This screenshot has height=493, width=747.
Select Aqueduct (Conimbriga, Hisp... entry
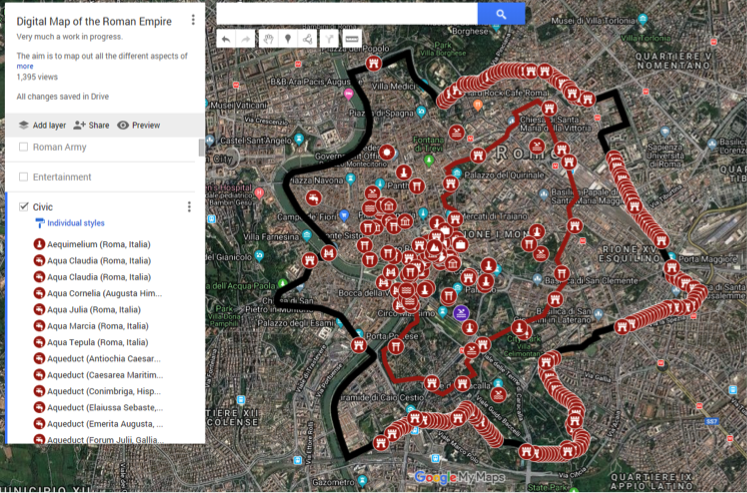click(x=104, y=391)
